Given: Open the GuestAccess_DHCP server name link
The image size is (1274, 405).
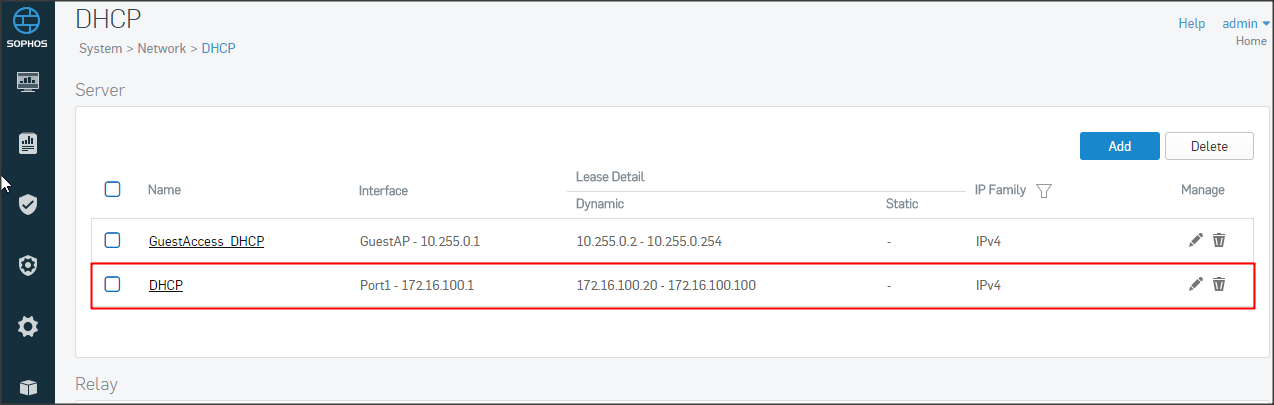Looking at the screenshot, I should coord(206,241).
